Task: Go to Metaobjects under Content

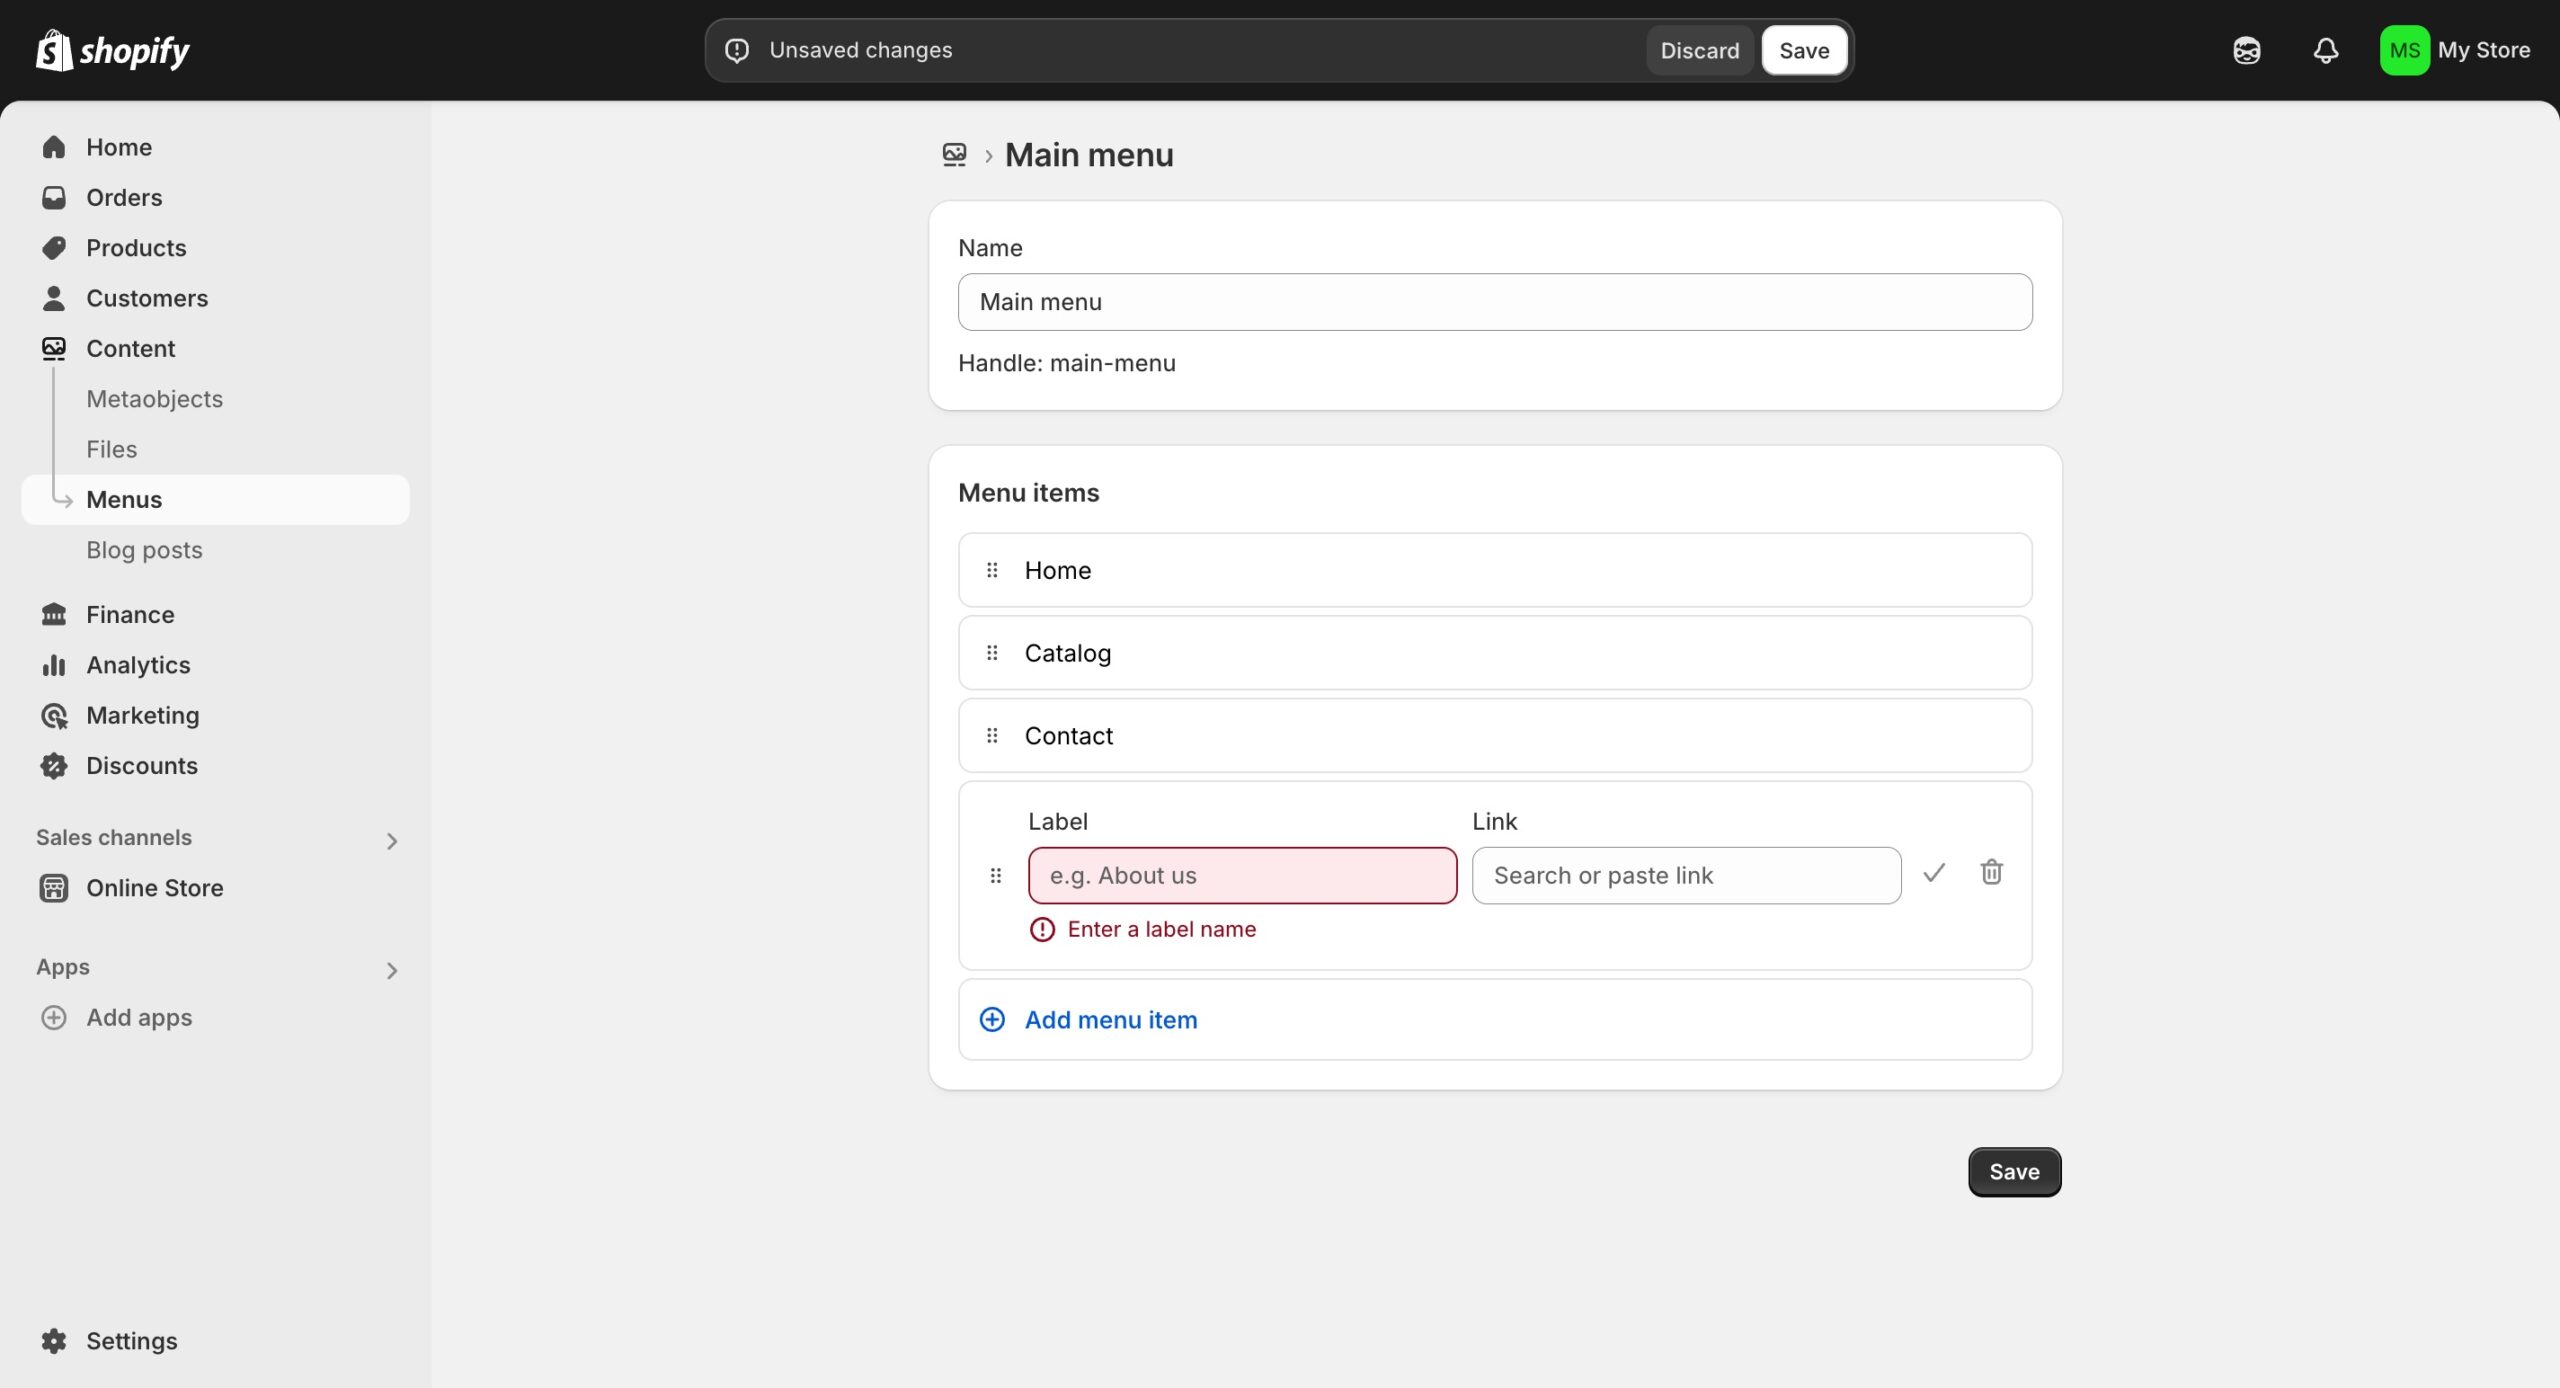Action: 154,399
